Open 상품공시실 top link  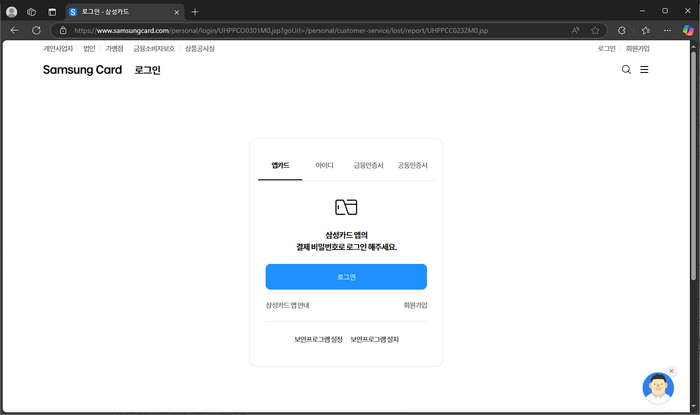(x=200, y=49)
